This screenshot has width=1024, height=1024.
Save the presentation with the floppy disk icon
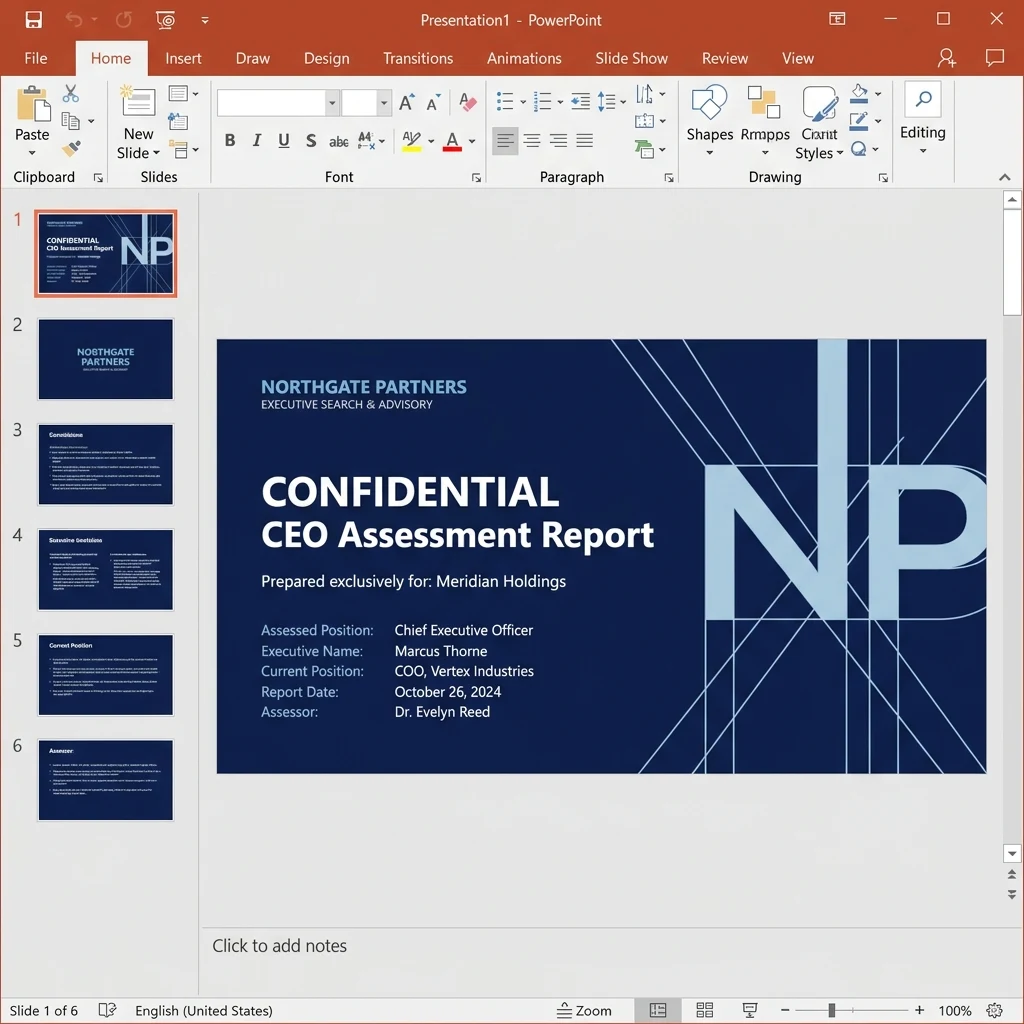tap(33, 20)
